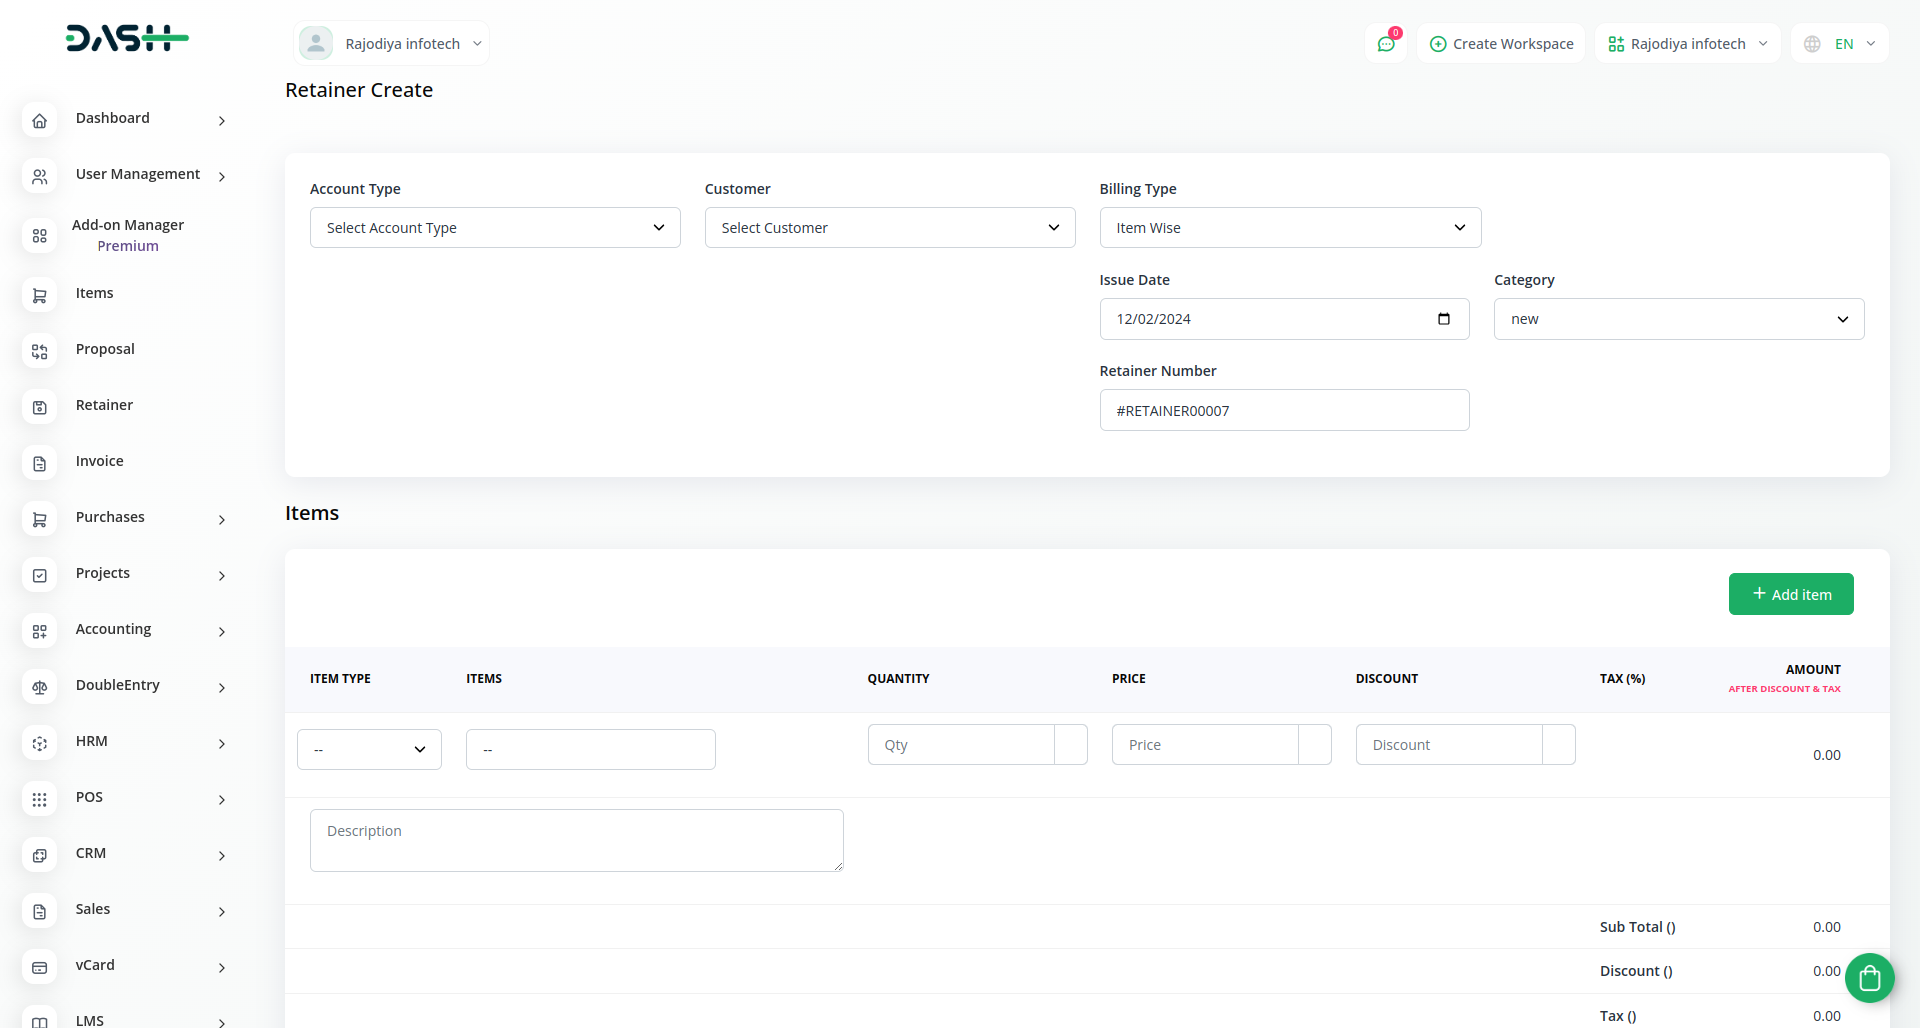Open the Items menu in sidebar
The width and height of the screenshot is (1920, 1028).
click(x=95, y=293)
